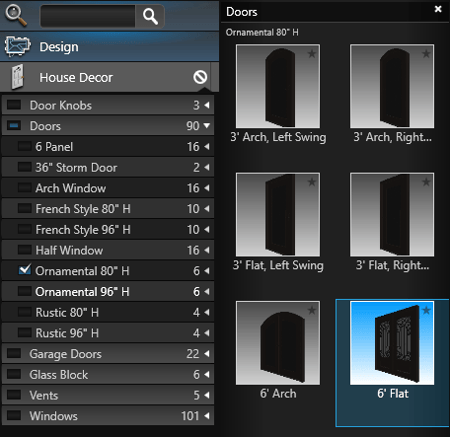Click the search magnifier button beside the search box
This screenshot has height=437, width=450.
pyautogui.click(x=150, y=16)
